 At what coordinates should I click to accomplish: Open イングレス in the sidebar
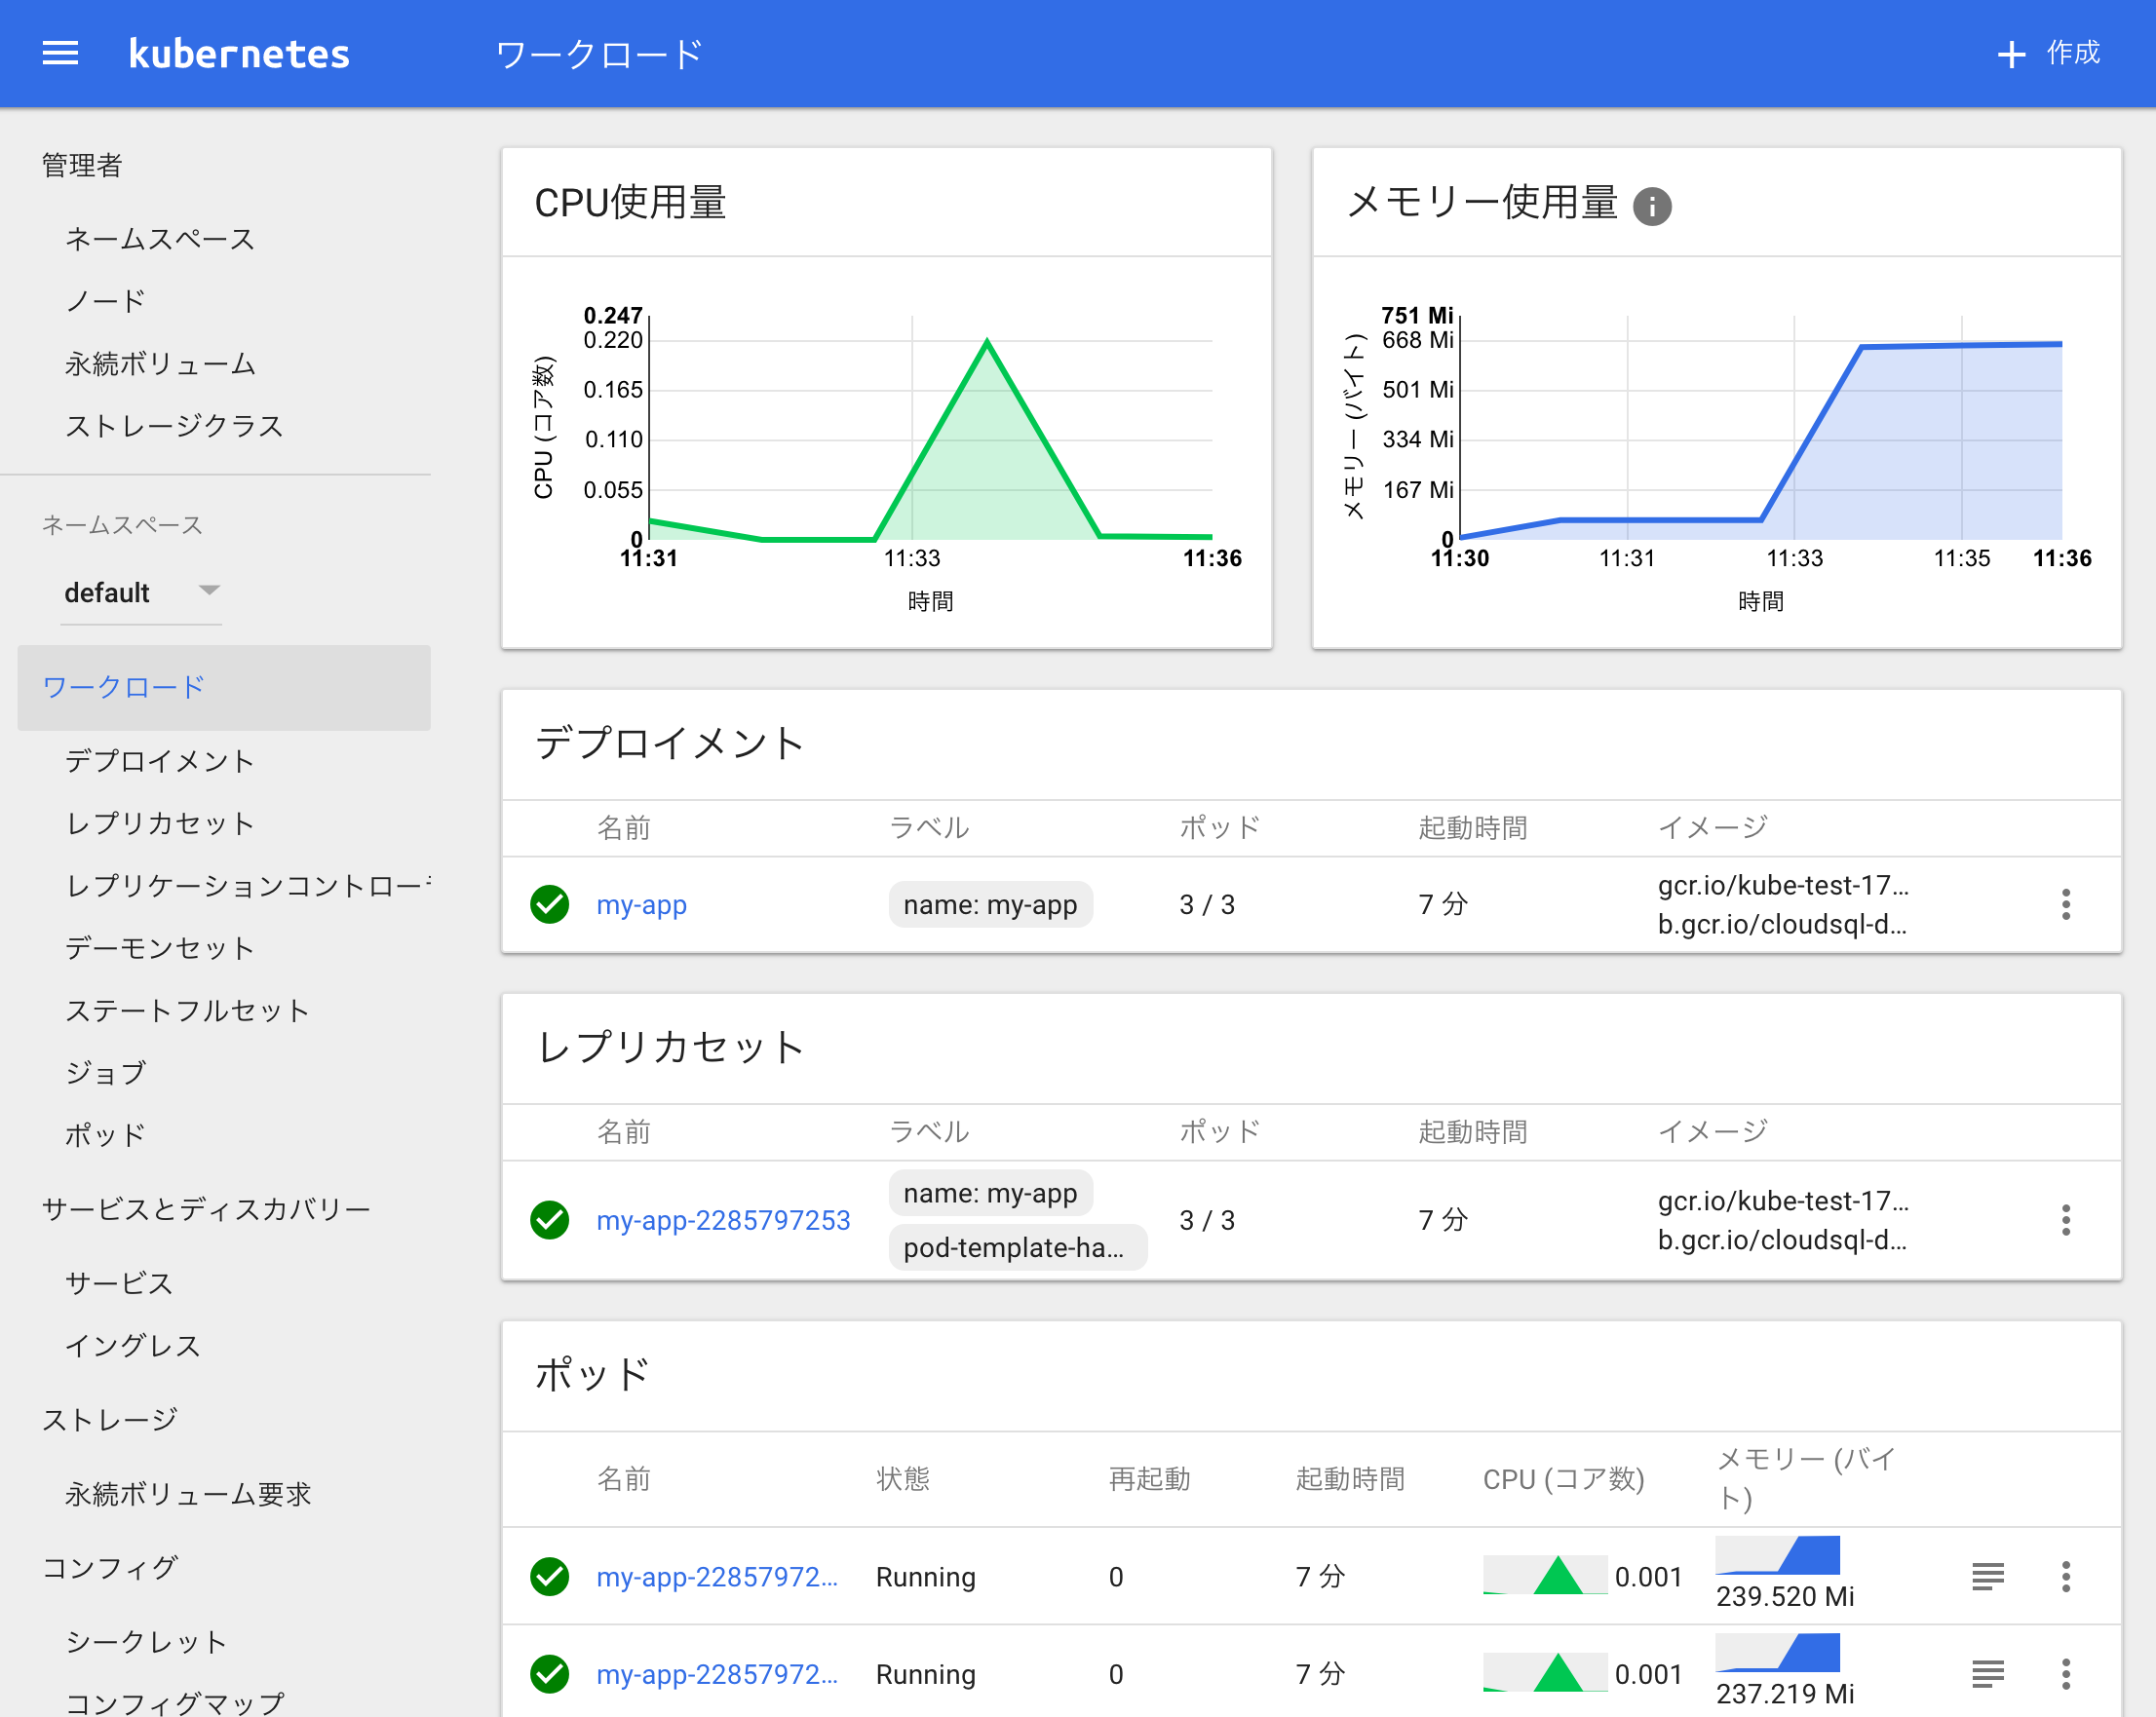[x=133, y=1346]
